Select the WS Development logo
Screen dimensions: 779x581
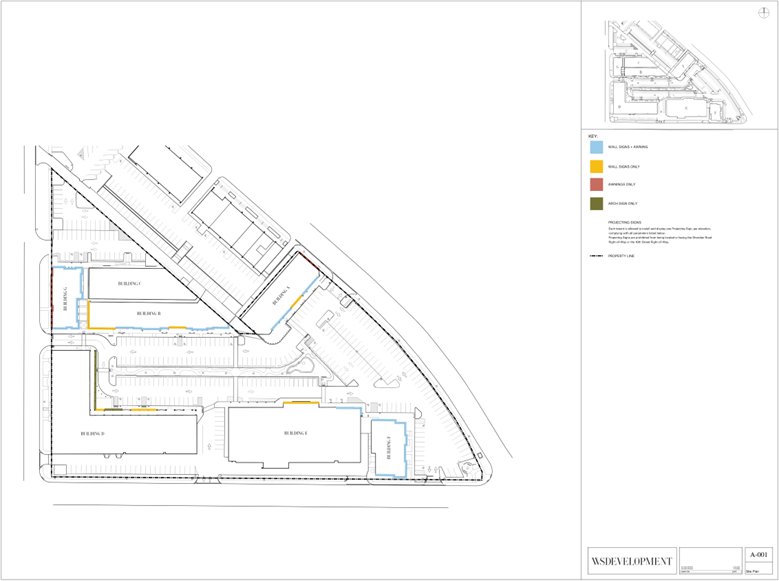click(x=631, y=560)
